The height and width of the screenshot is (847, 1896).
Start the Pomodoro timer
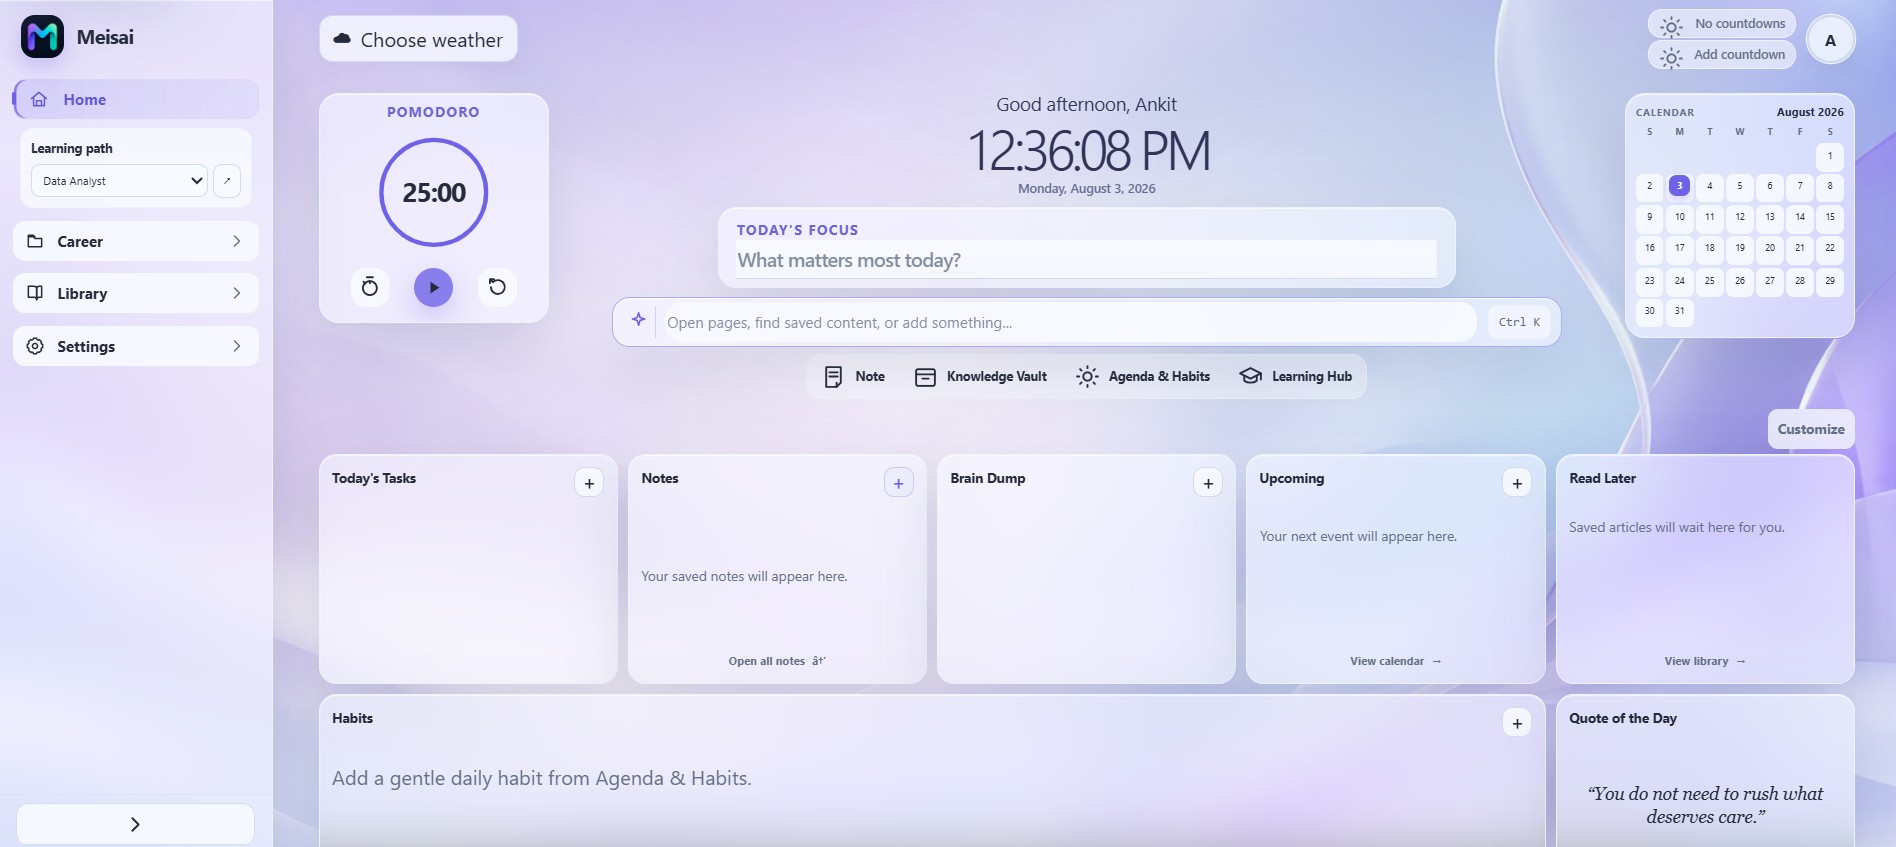(x=433, y=287)
